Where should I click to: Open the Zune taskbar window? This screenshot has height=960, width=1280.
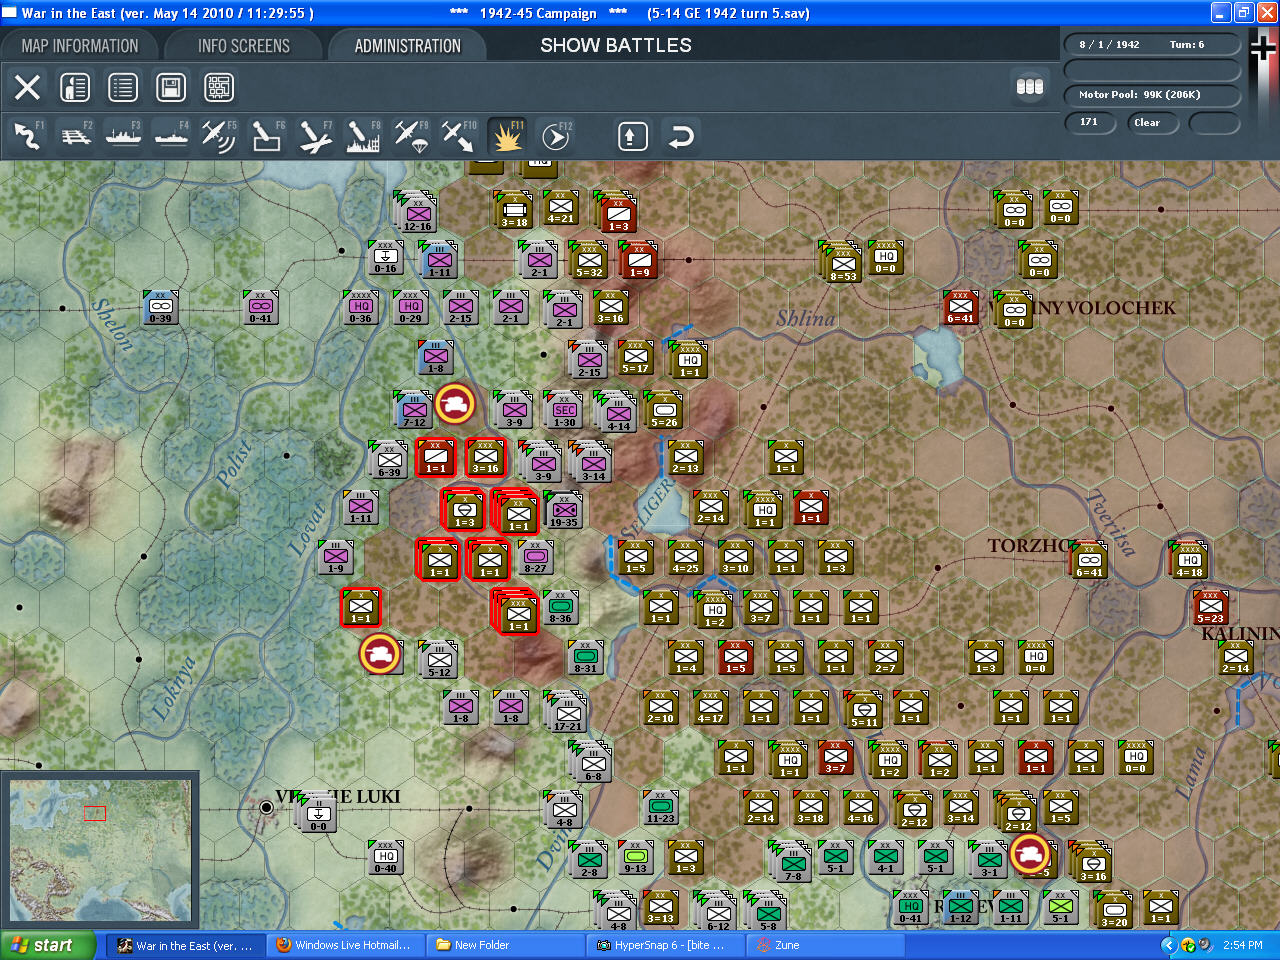(x=824, y=945)
